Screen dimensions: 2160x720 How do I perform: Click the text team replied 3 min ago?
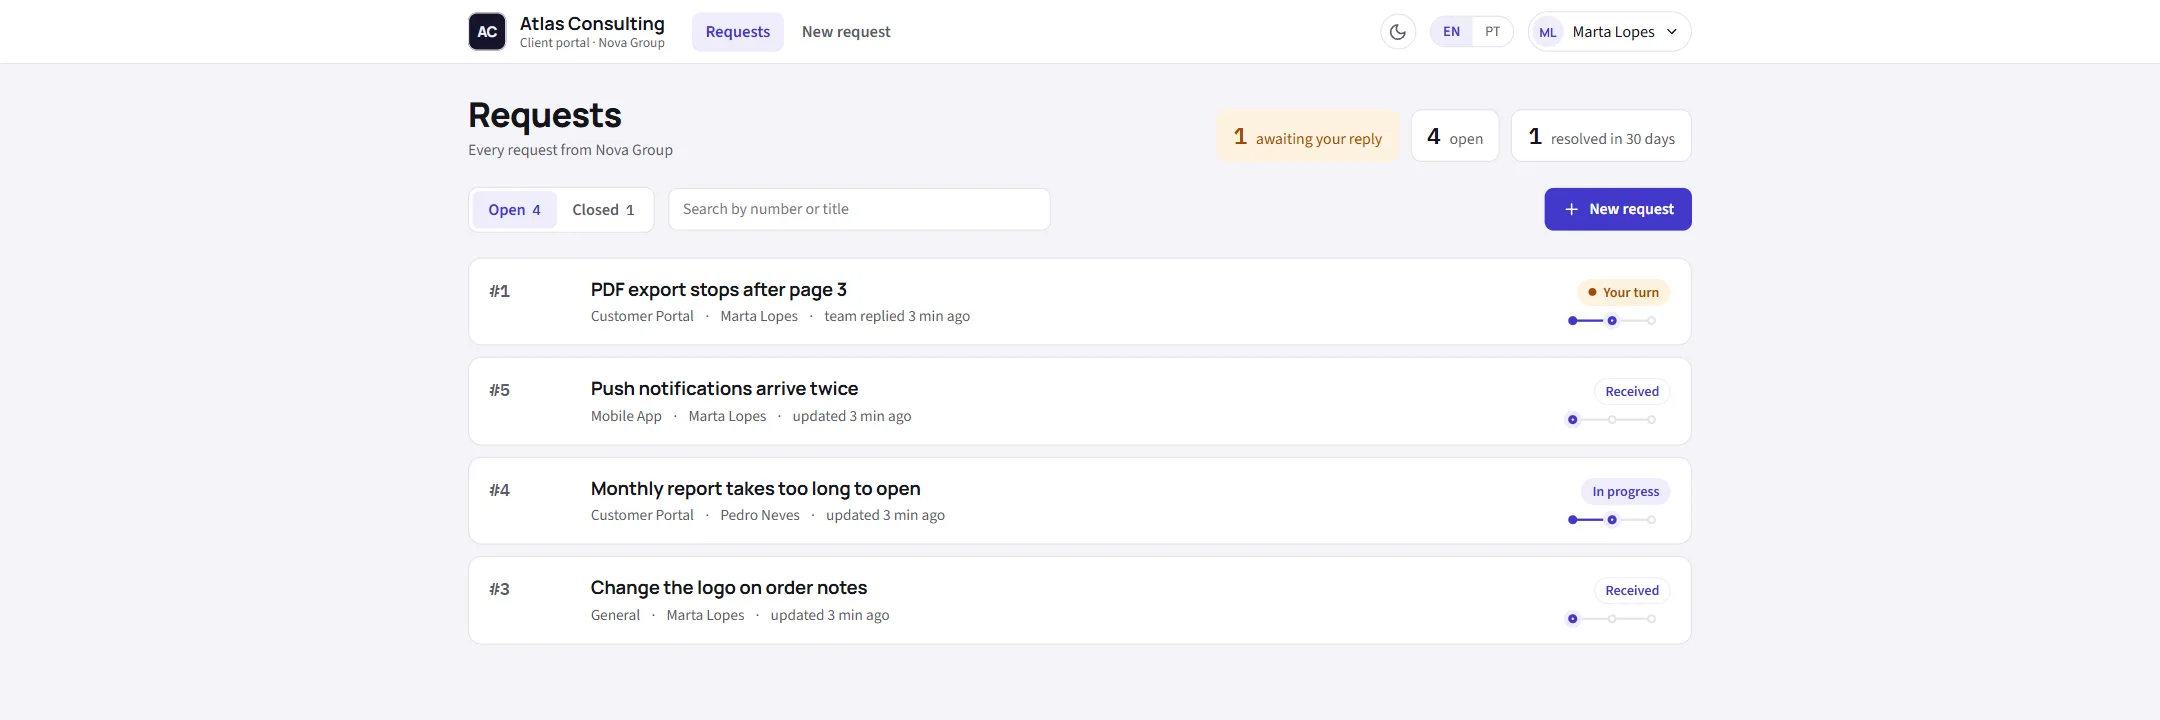(897, 316)
